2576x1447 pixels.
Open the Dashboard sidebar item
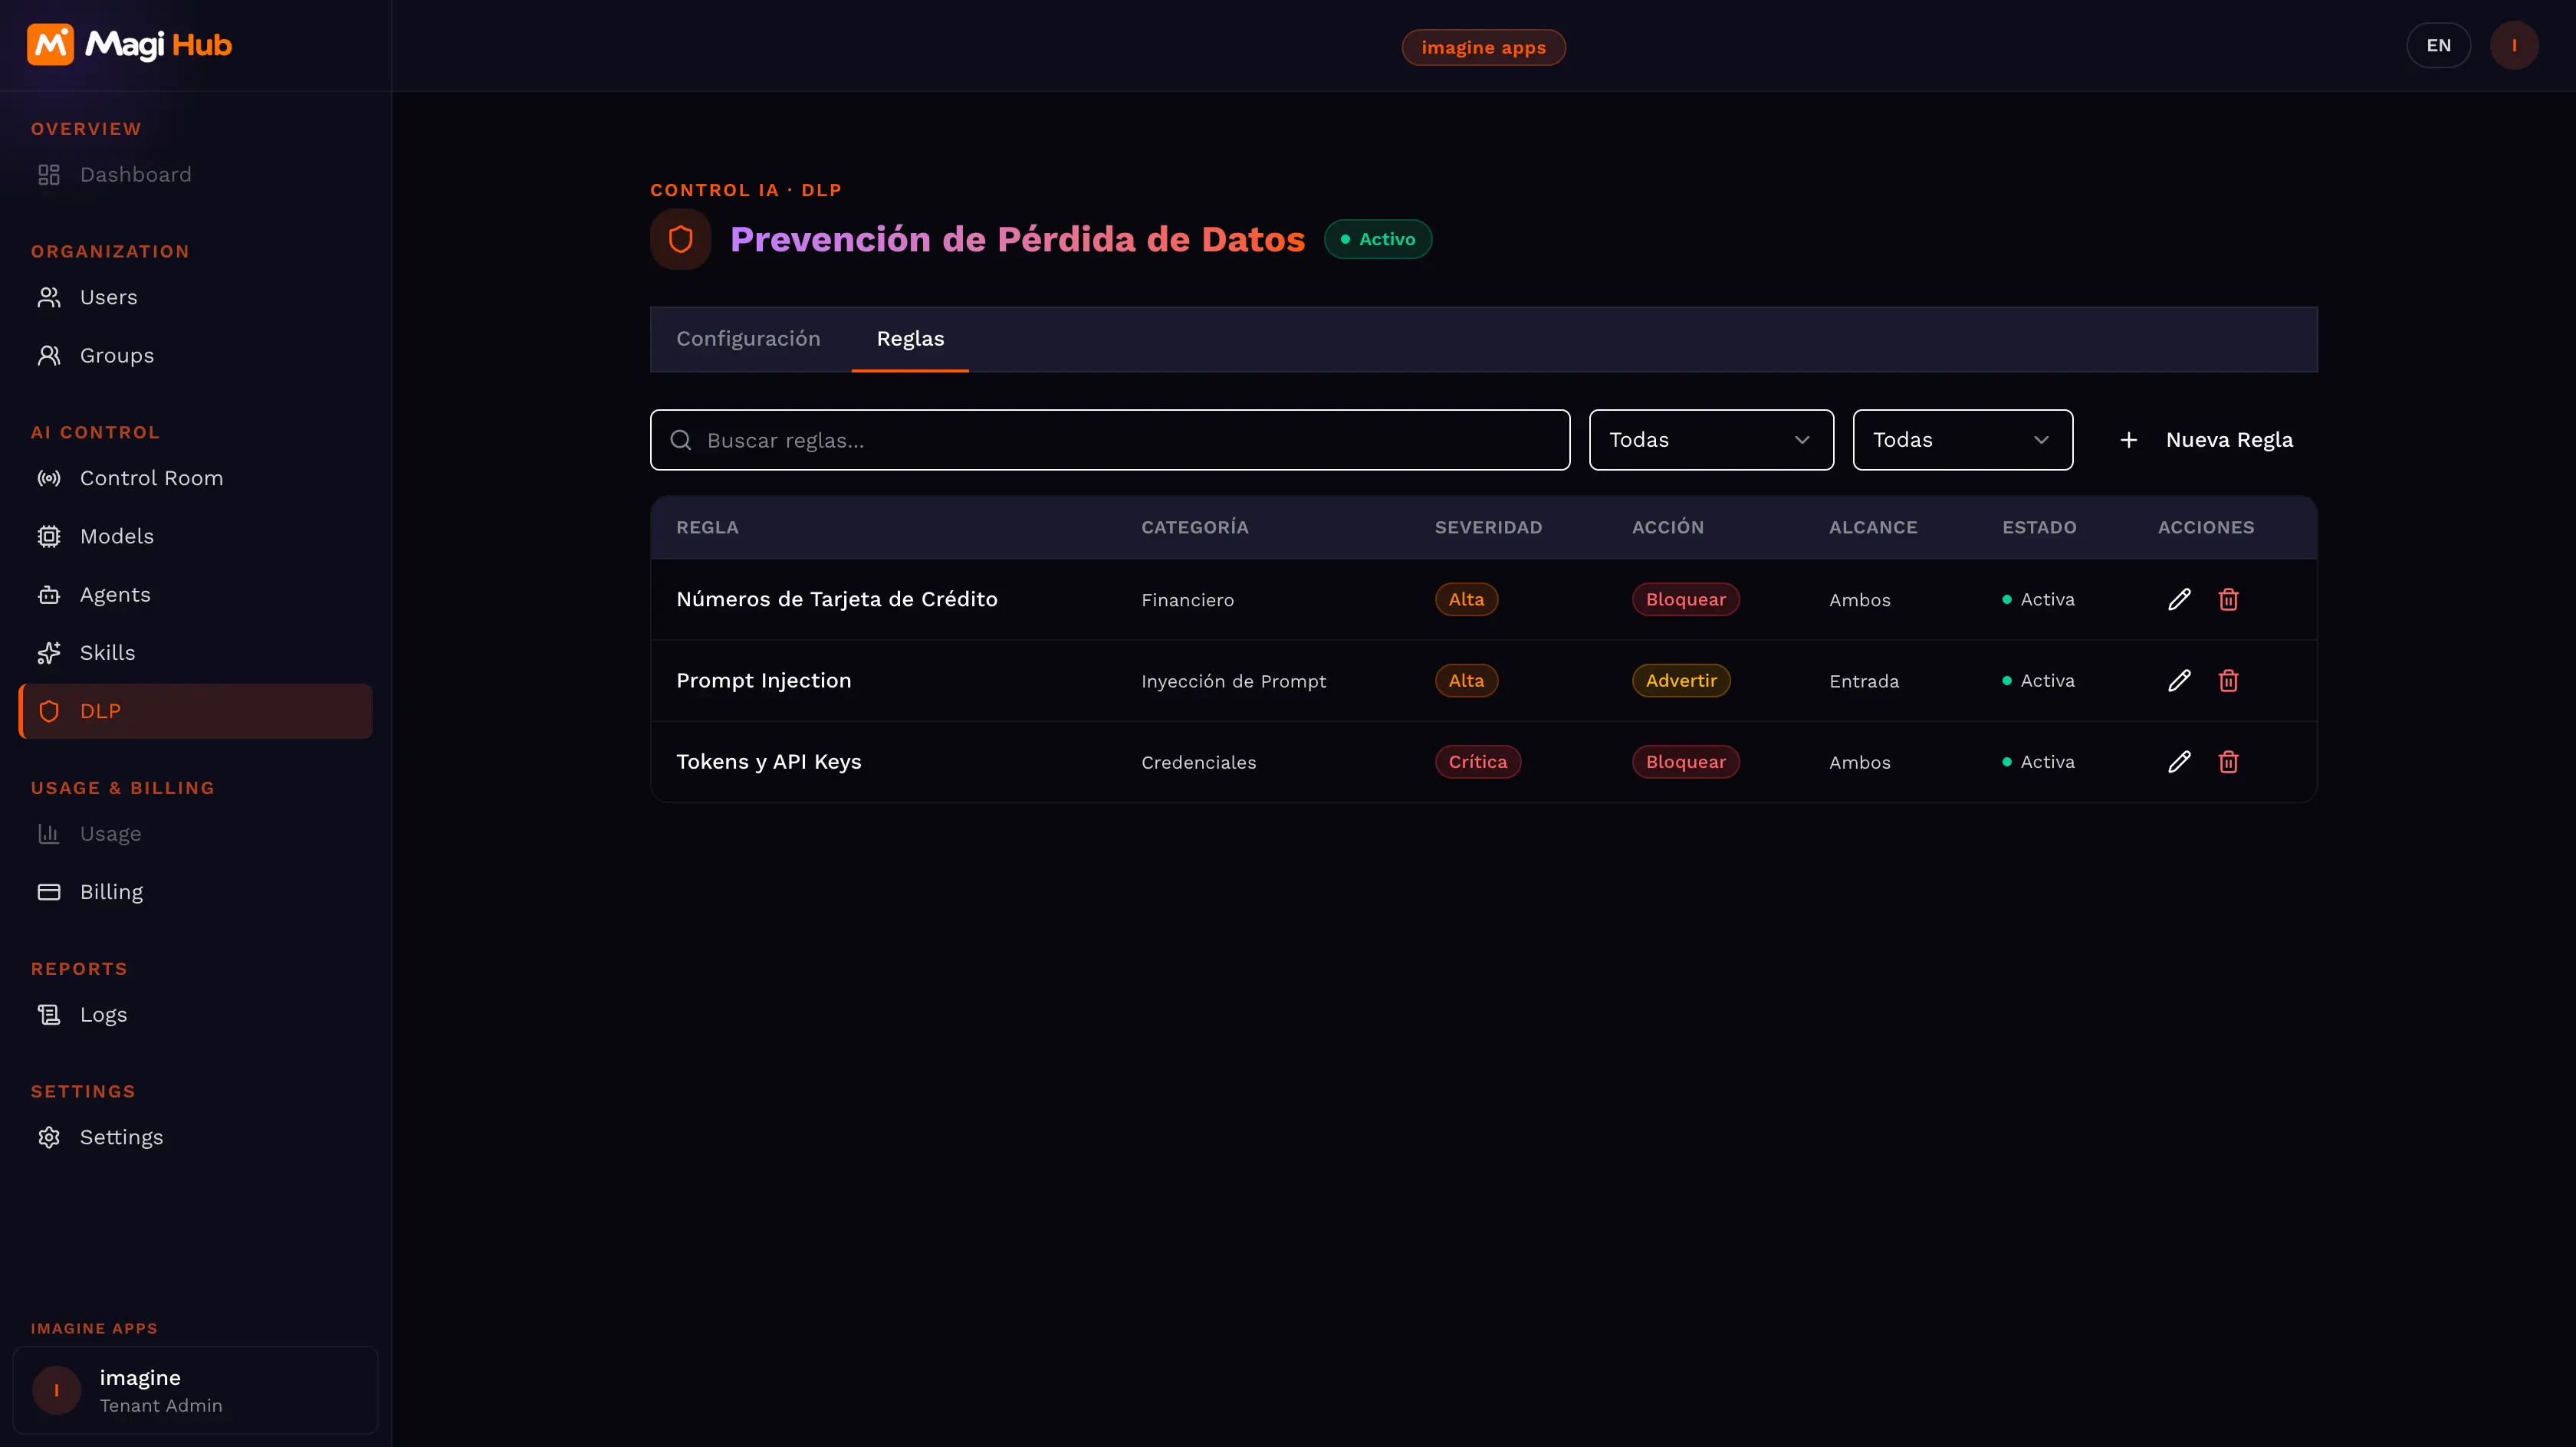(x=196, y=175)
